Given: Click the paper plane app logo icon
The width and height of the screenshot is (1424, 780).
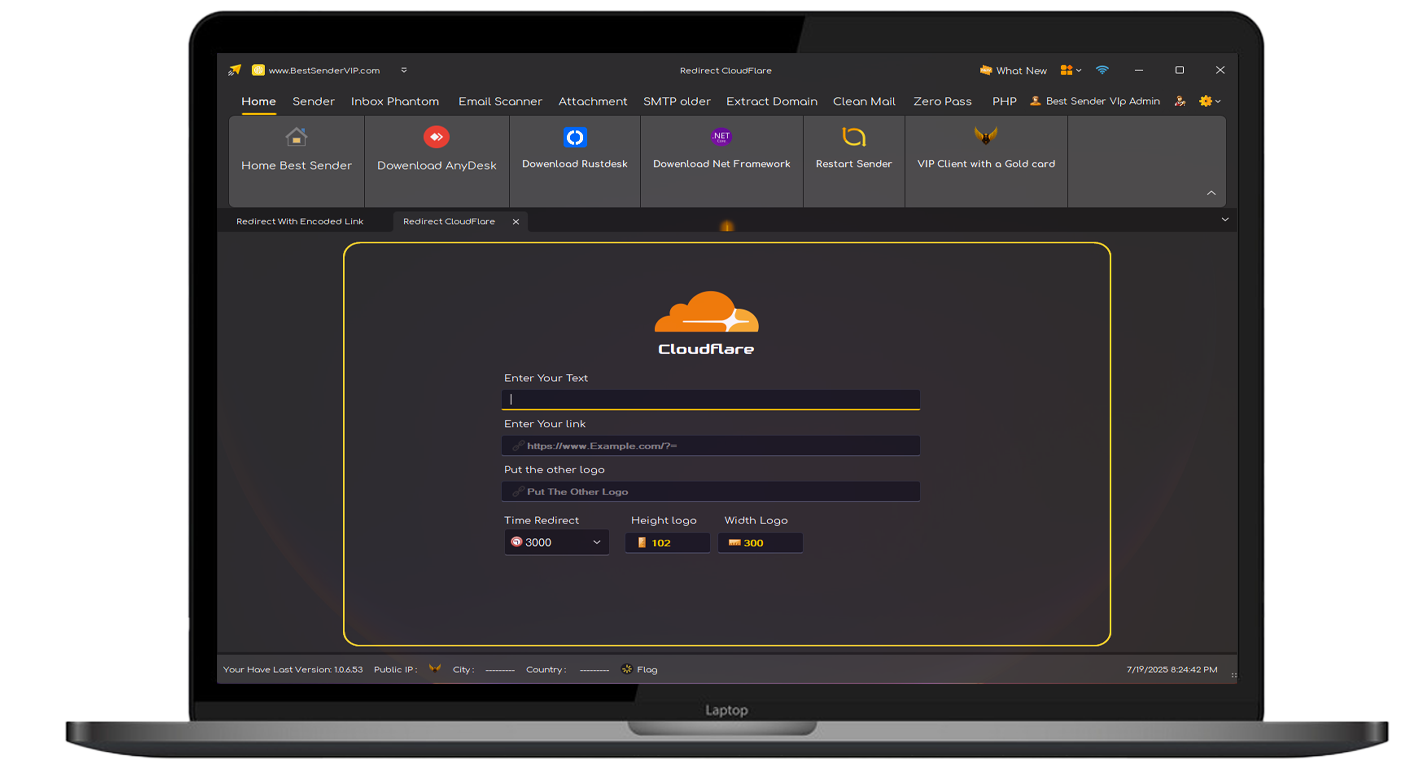Looking at the screenshot, I should point(234,70).
